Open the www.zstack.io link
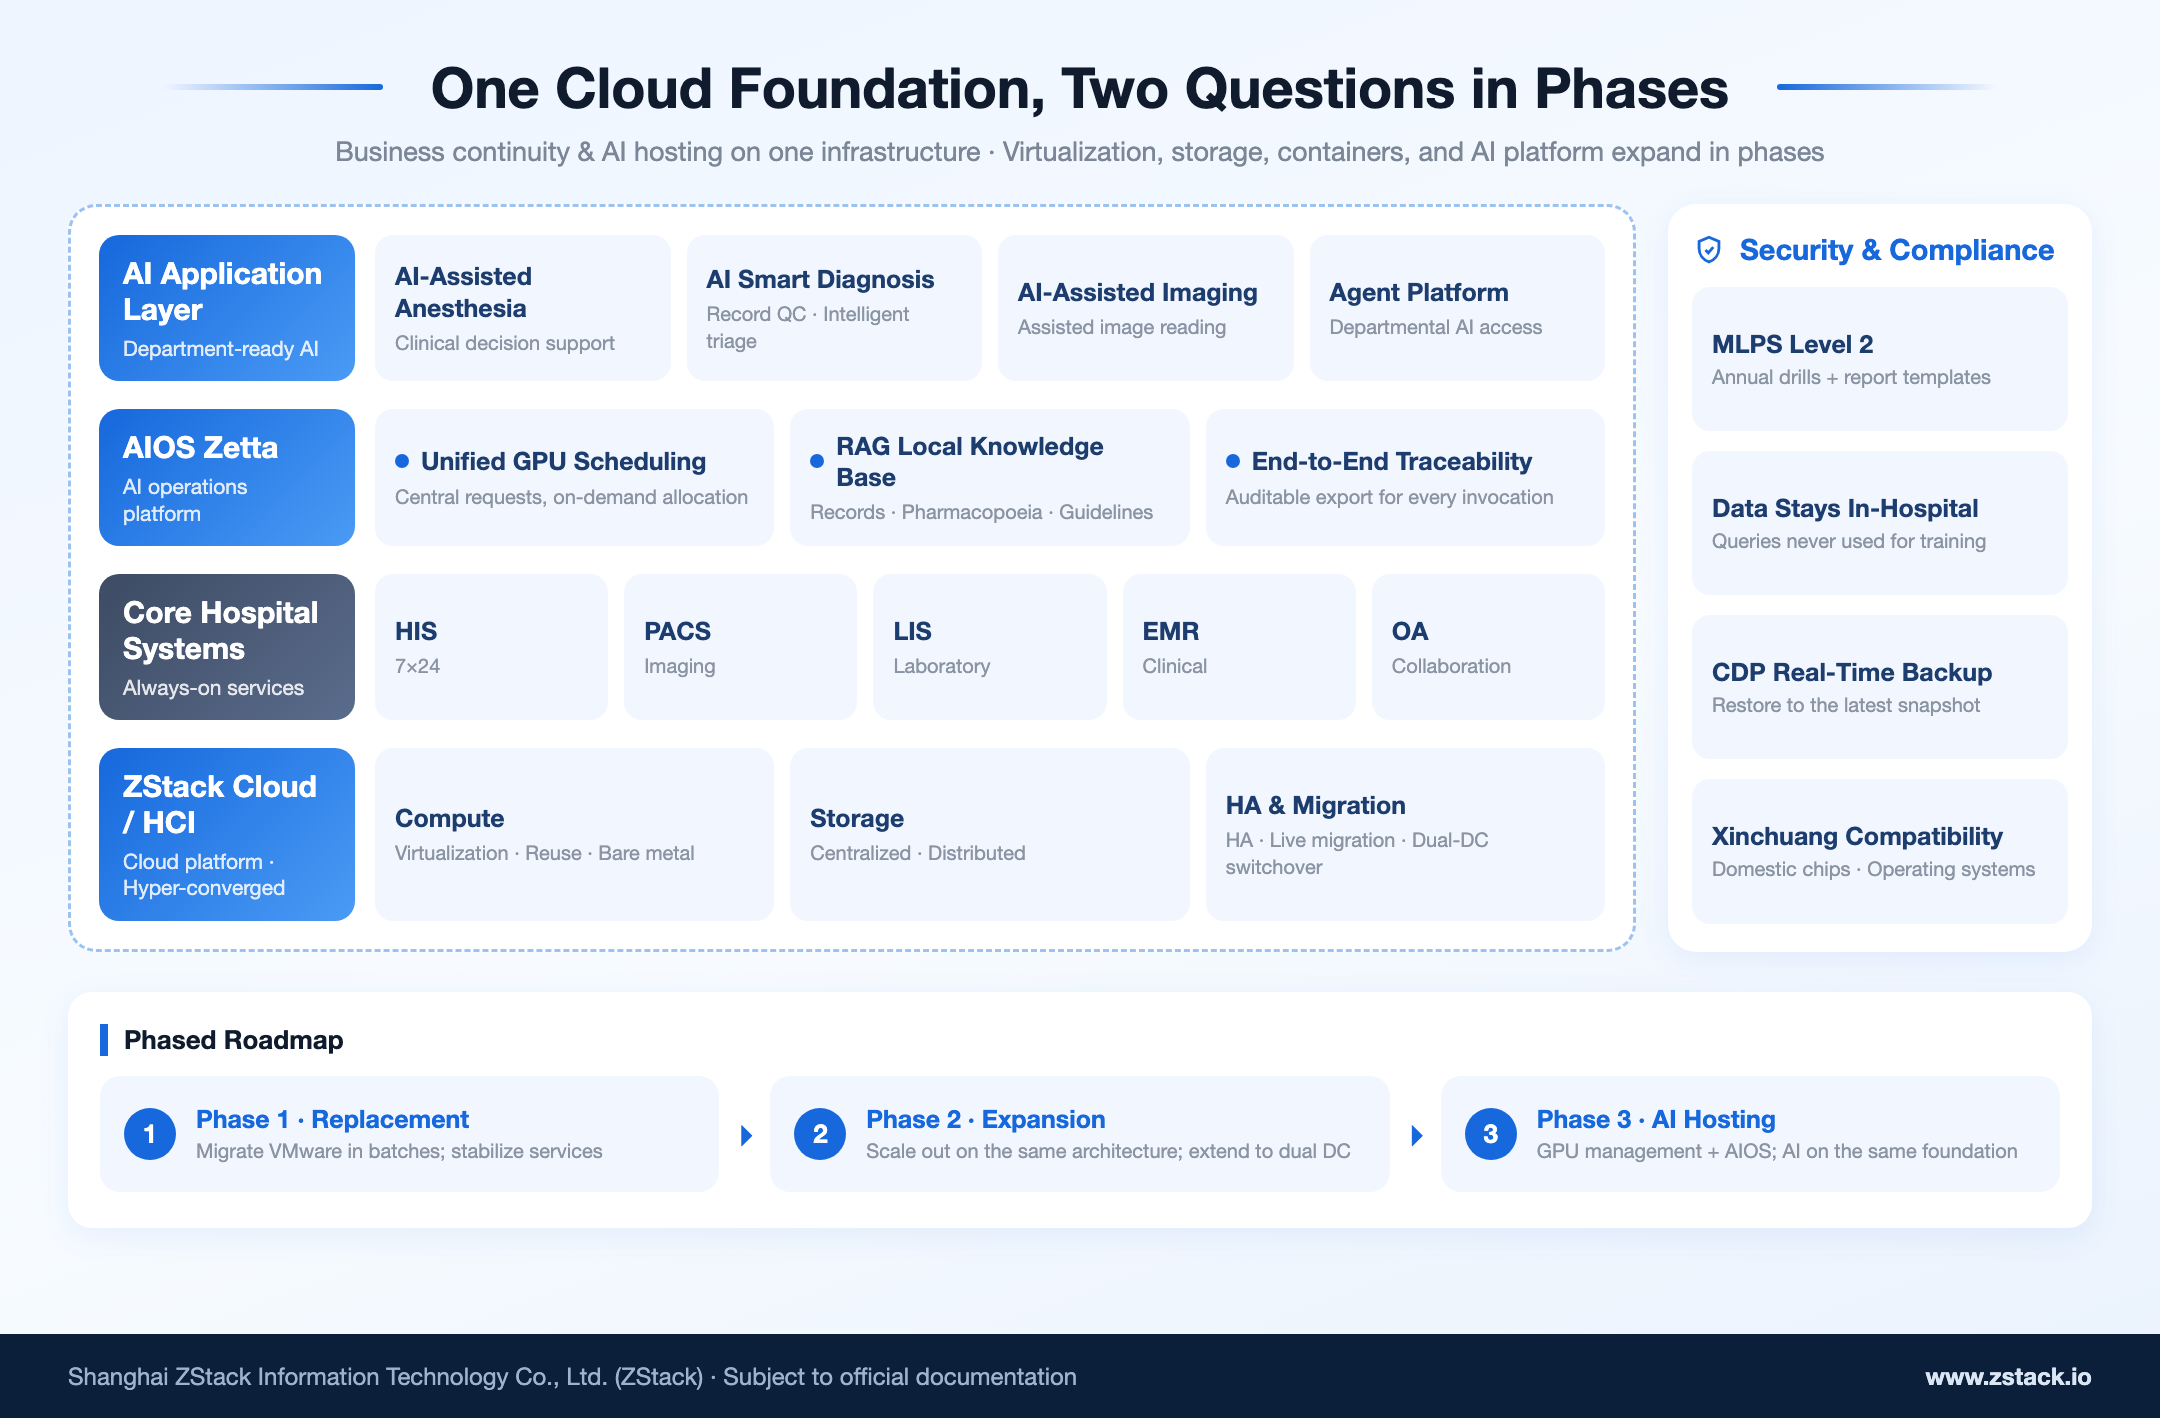 pos(2008,1377)
